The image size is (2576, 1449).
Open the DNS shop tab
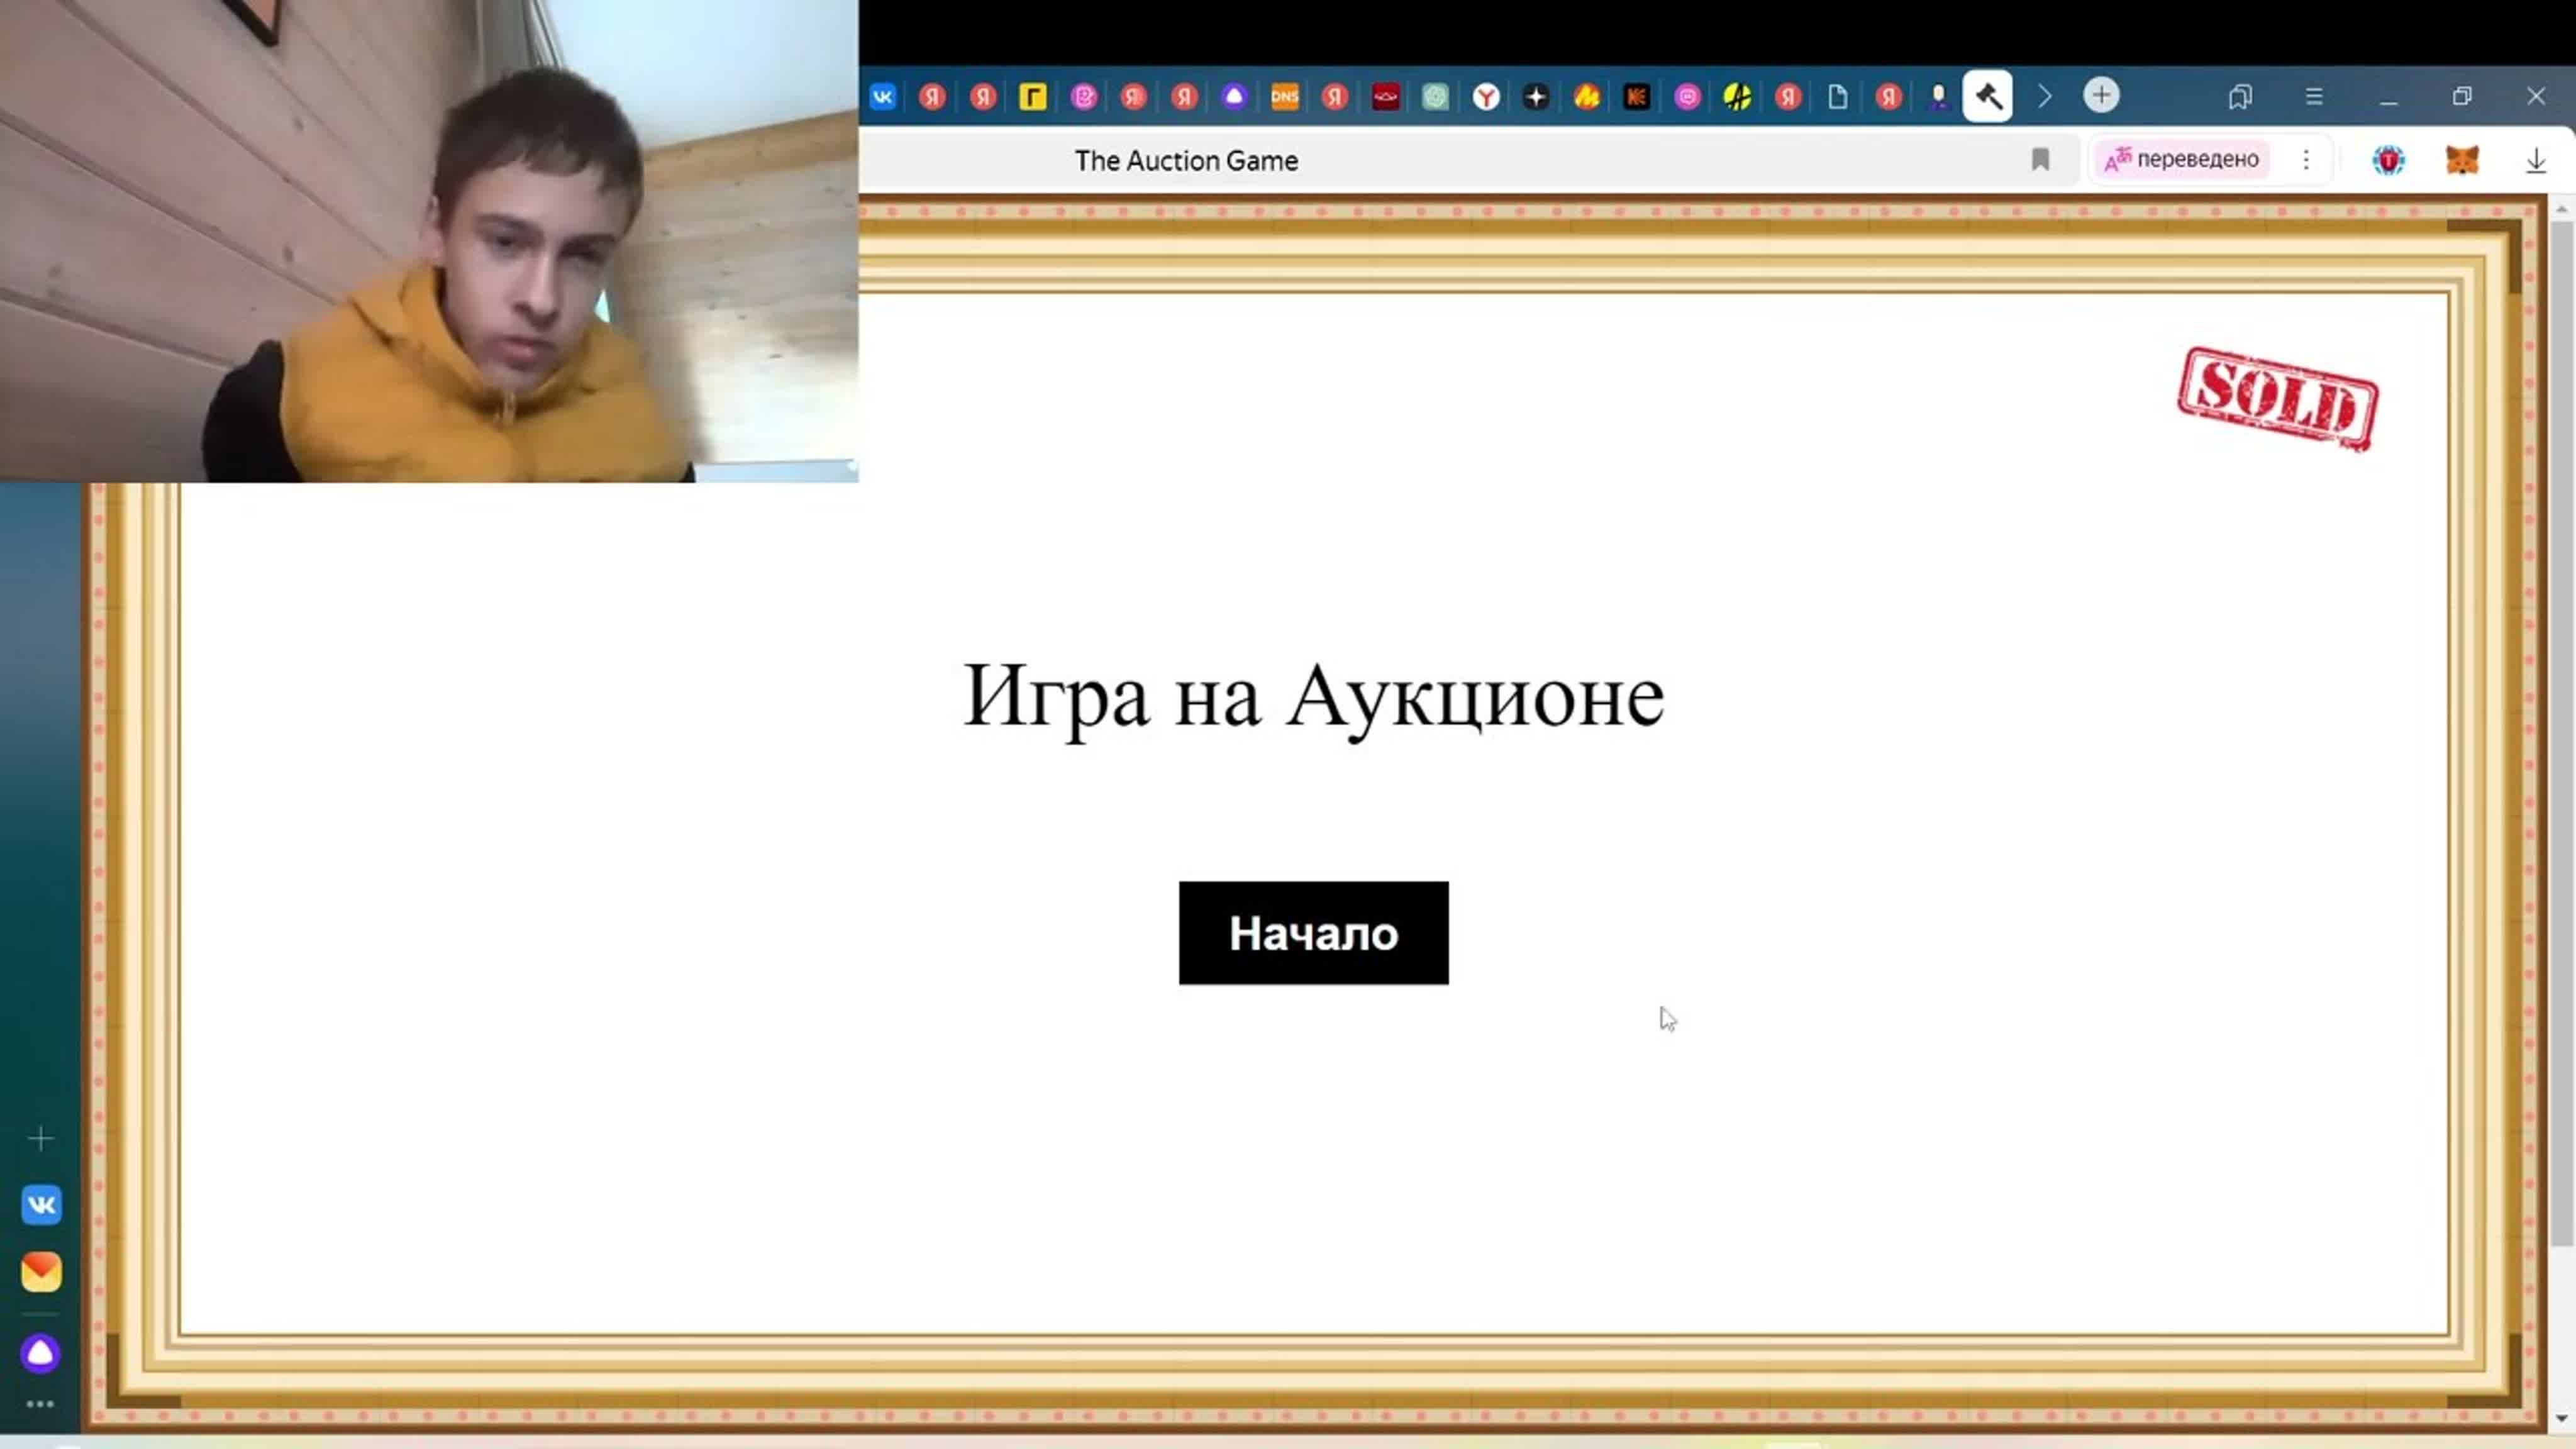[x=1284, y=96]
